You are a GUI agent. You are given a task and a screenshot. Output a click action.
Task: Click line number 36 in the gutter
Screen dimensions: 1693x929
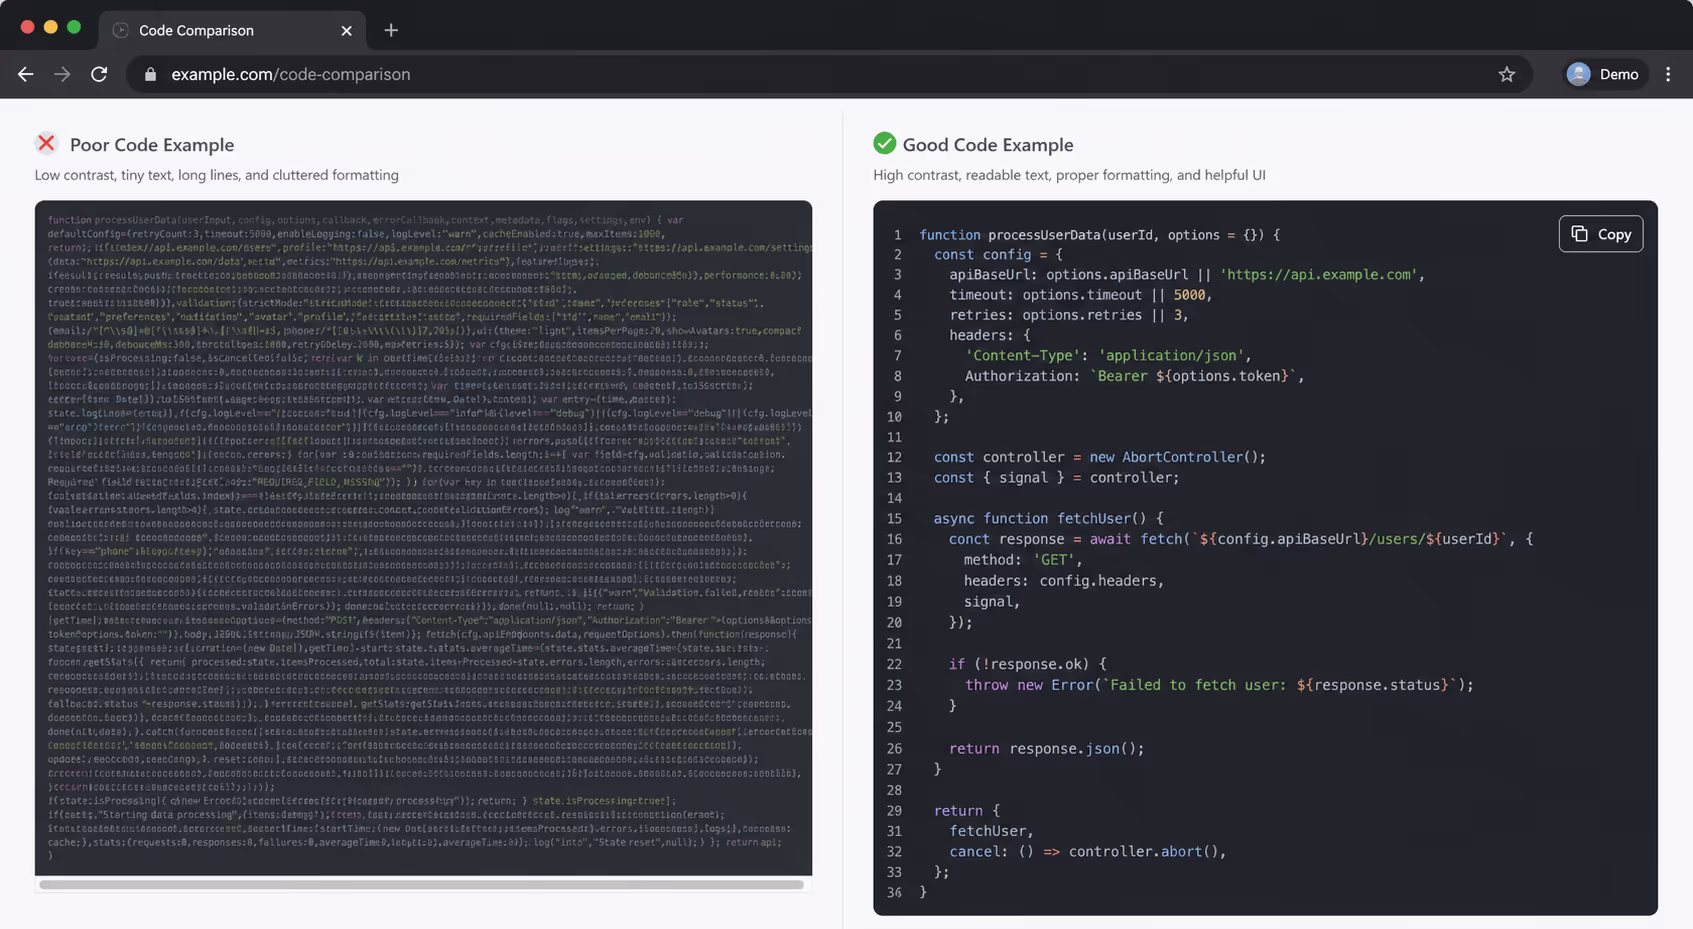[x=894, y=893]
